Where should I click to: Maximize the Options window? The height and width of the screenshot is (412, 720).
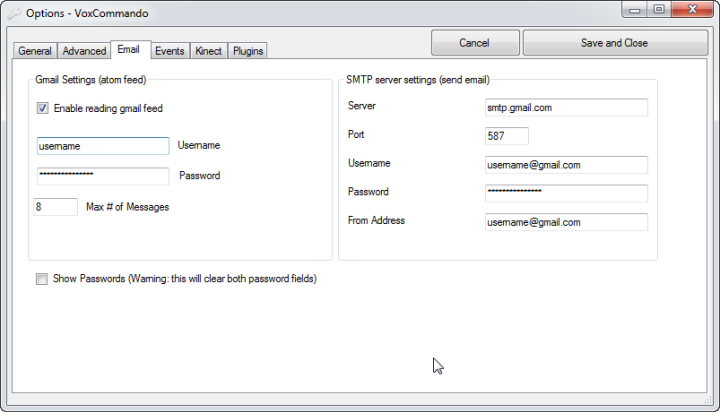(x=659, y=10)
